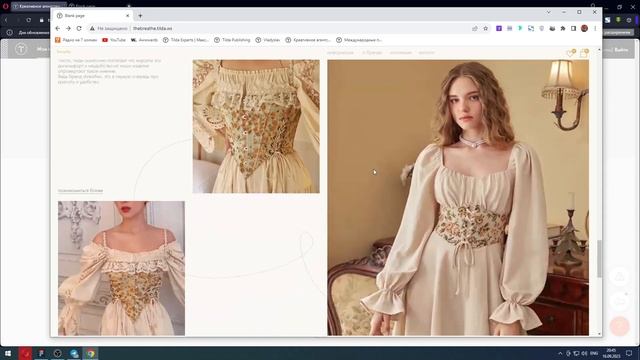Open the Tilda Experts bookmark
The width and height of the screenshot is (640, 360).
click(x=186, y=40)
